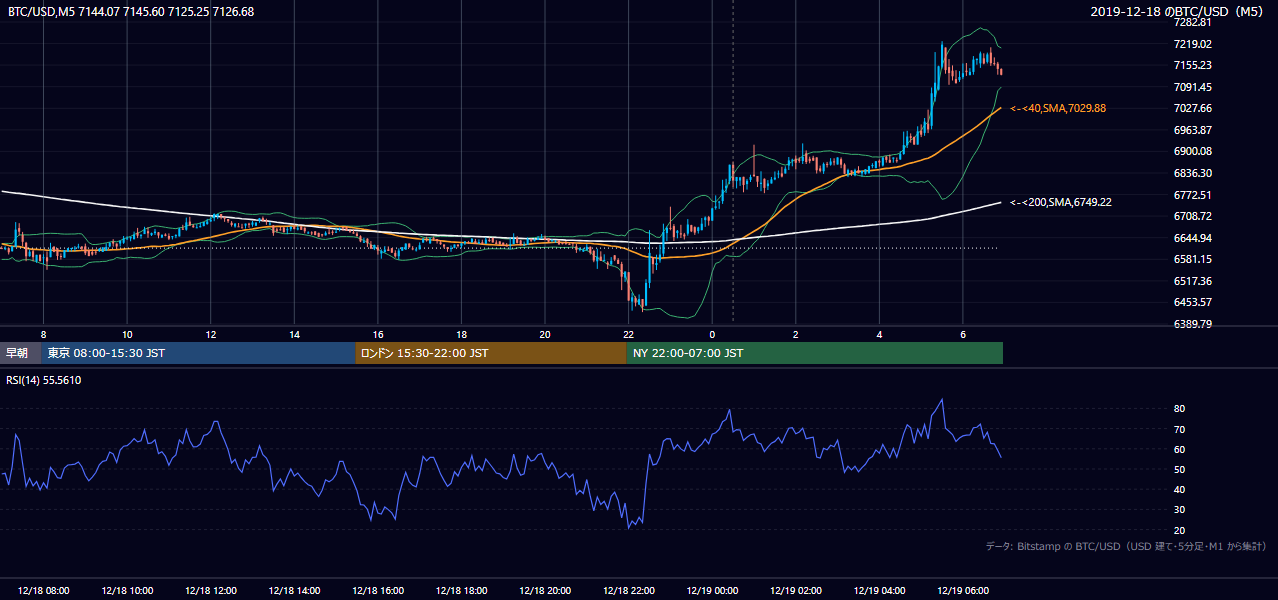Click price axis value 6644.94

pos(1192,238)
